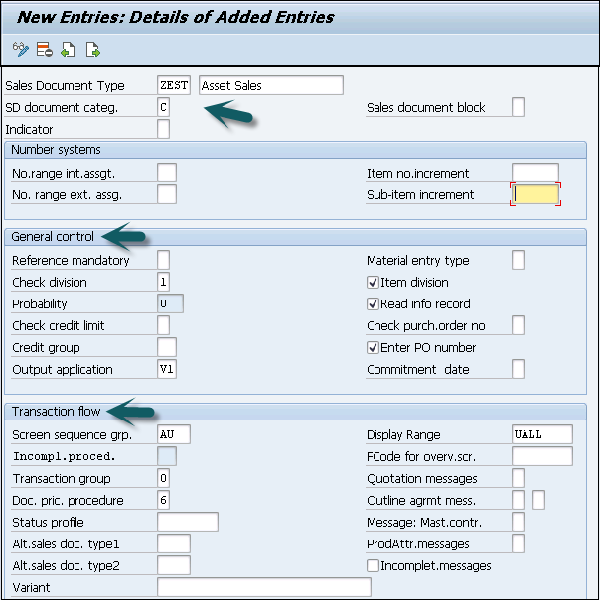Click the Output application field V1
600x600 pixels.
coord(167,370)
